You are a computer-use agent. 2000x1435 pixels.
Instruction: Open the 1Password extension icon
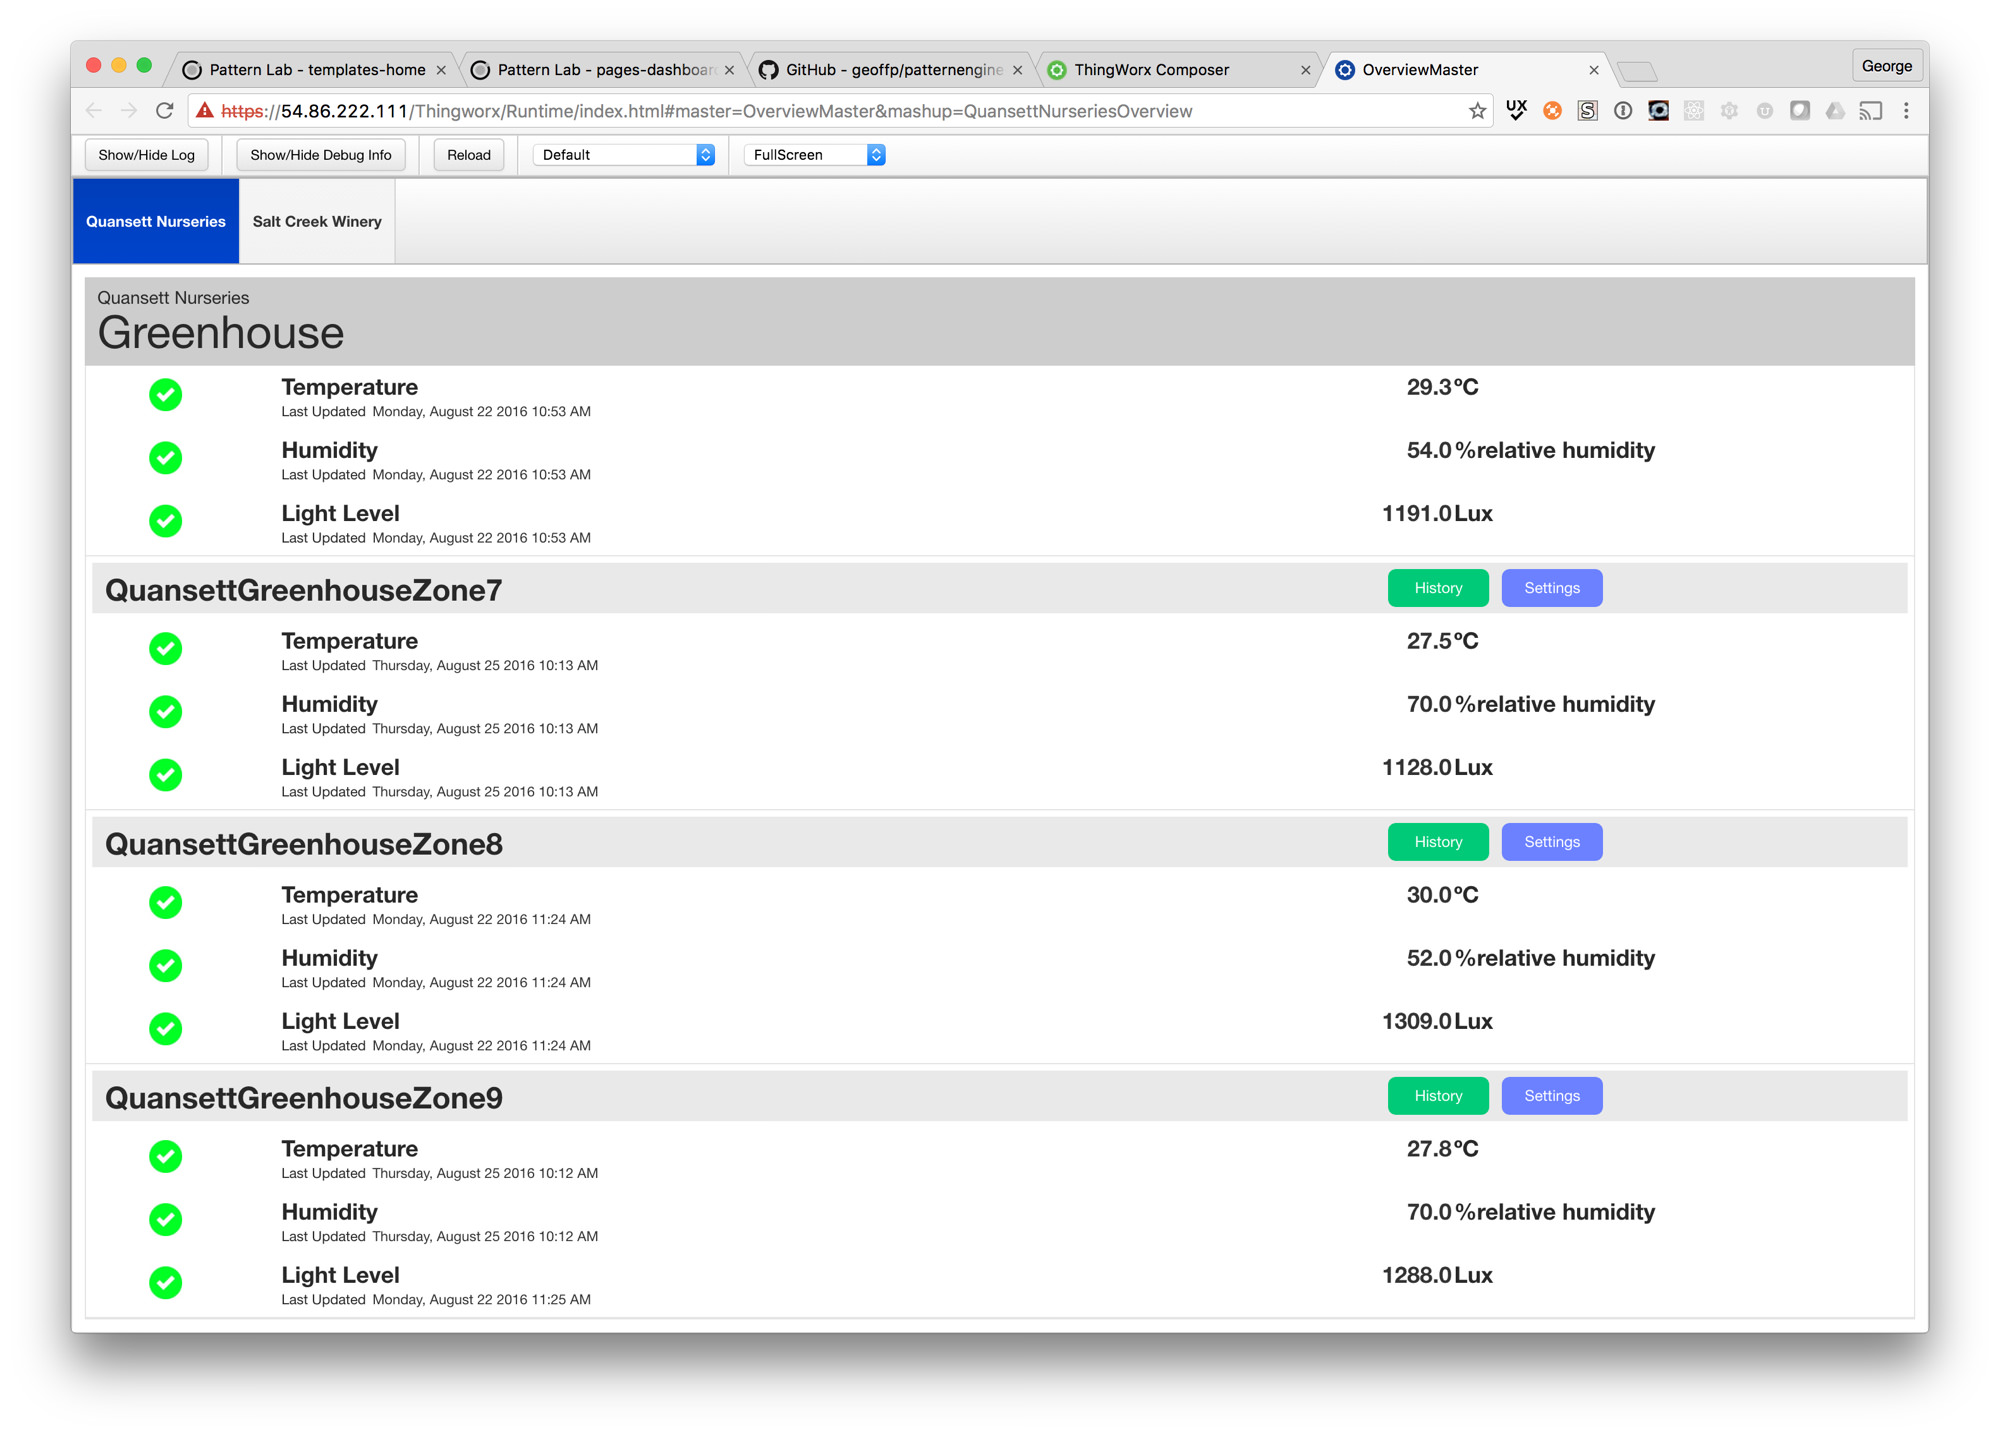1623,111
